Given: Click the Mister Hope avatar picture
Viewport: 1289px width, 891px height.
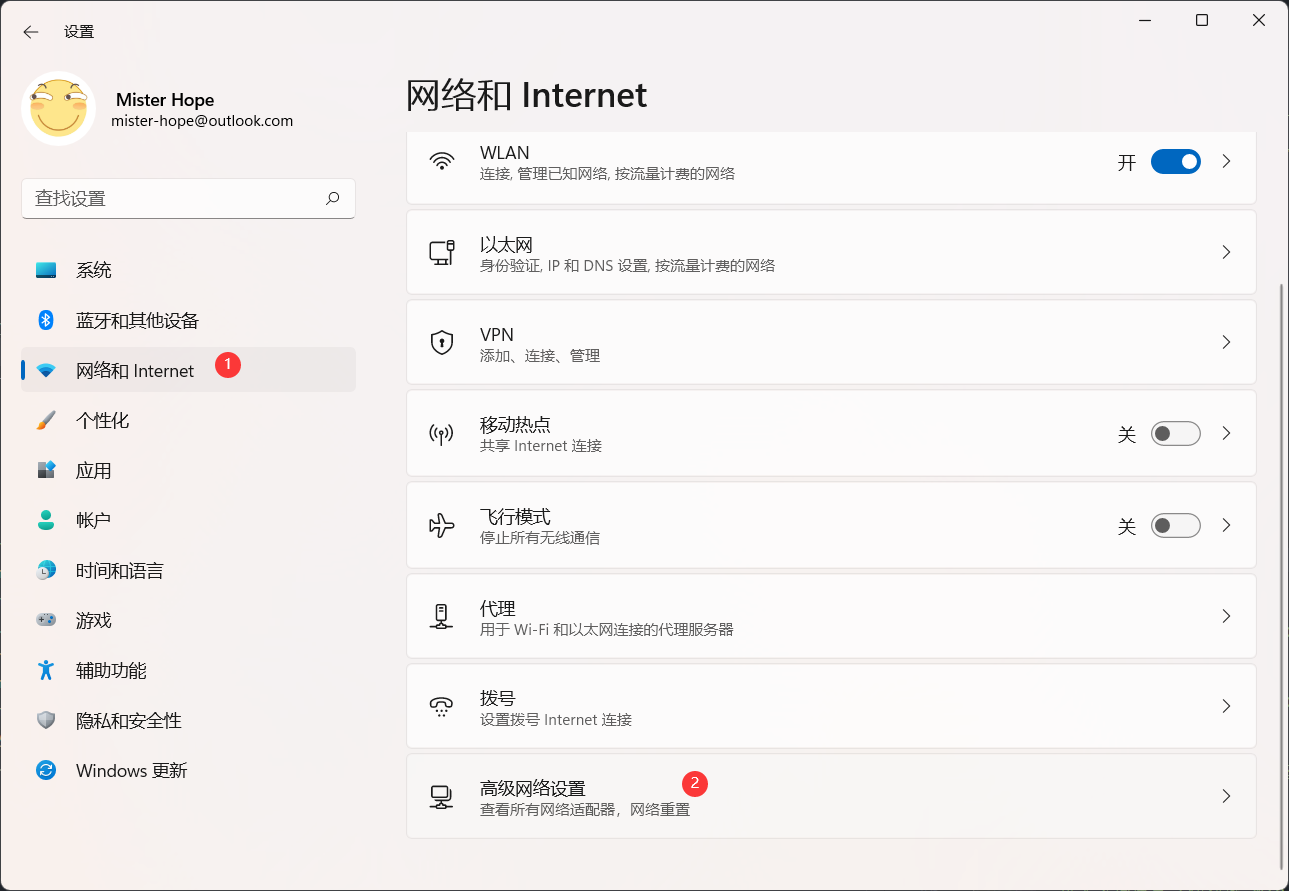Looking at the screenshot, I should [x=59, y=109].
